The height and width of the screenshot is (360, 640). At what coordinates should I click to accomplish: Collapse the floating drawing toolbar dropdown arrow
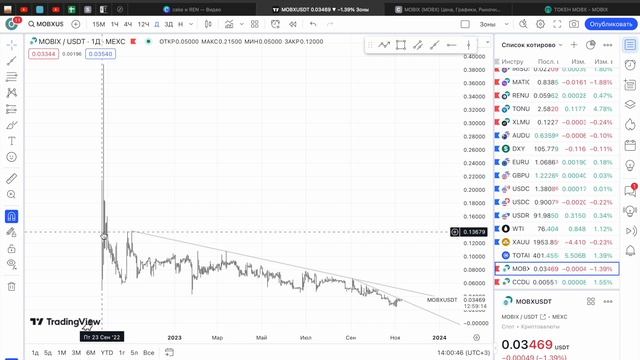click(487, 42)
